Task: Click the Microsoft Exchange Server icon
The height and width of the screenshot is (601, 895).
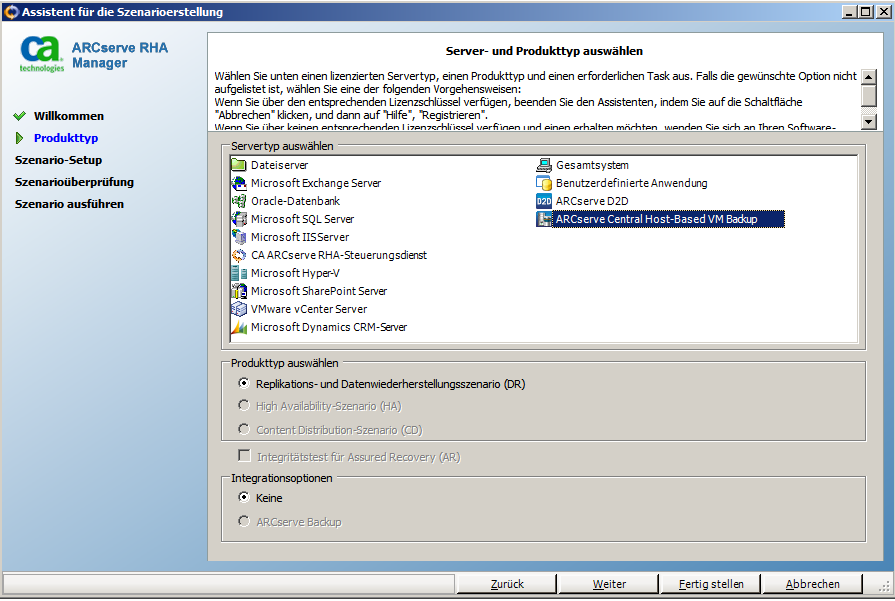Action: pos(239,183)
